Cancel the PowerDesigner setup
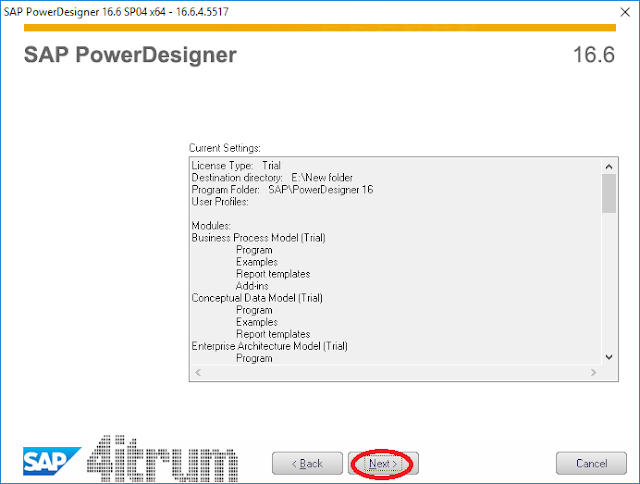This screenshot has width=640, height=484. pyautogui.click(x=591, y=463)
